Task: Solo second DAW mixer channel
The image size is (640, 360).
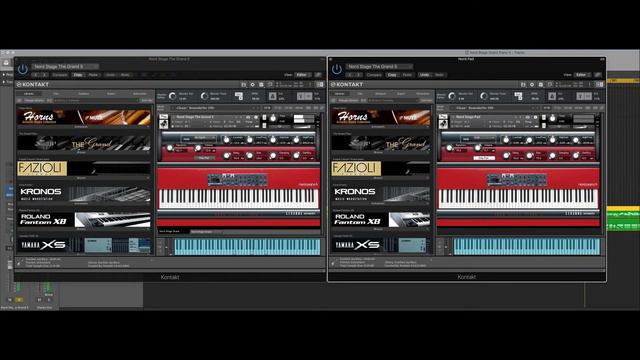Action: tap(48, 300)
